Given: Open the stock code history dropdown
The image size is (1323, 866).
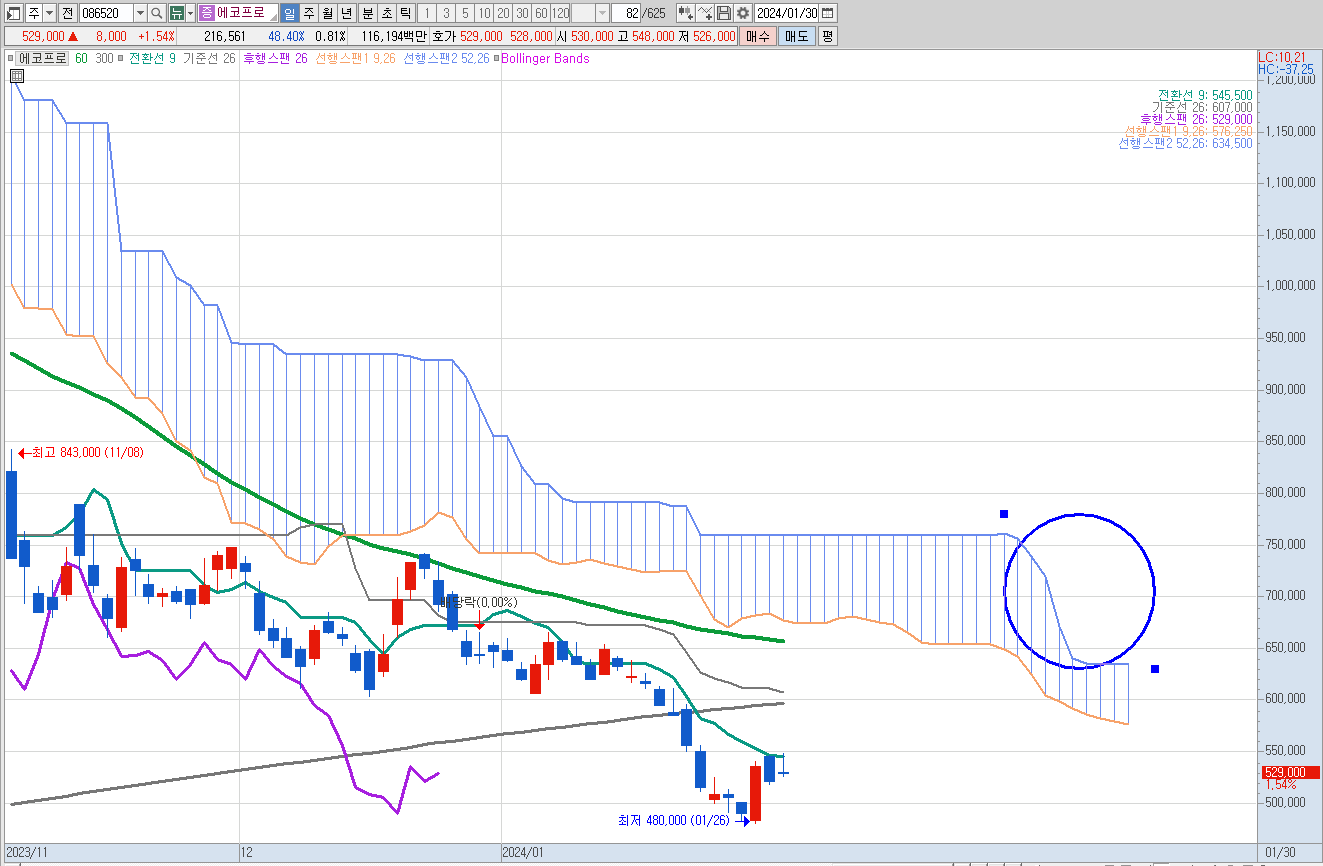Looking at the screenshot, I should 140,13.
